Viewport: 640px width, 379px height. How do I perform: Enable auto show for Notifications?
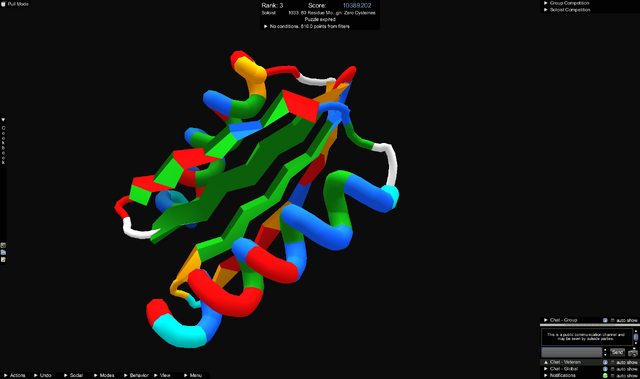click(613, 375)
